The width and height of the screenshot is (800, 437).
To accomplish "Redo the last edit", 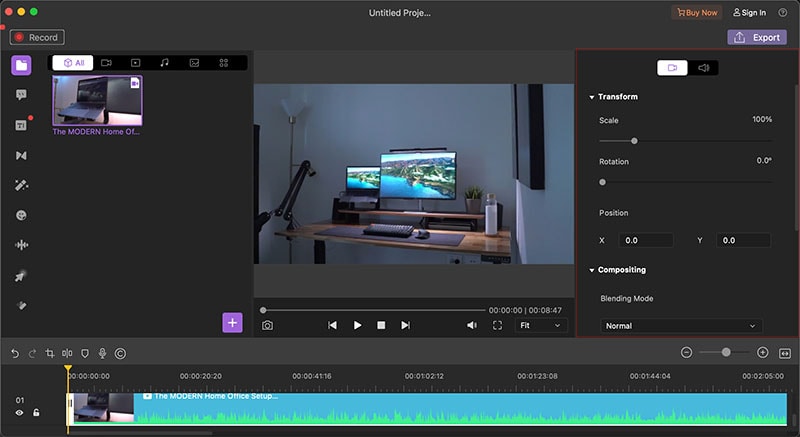I will tap(32, 353).
